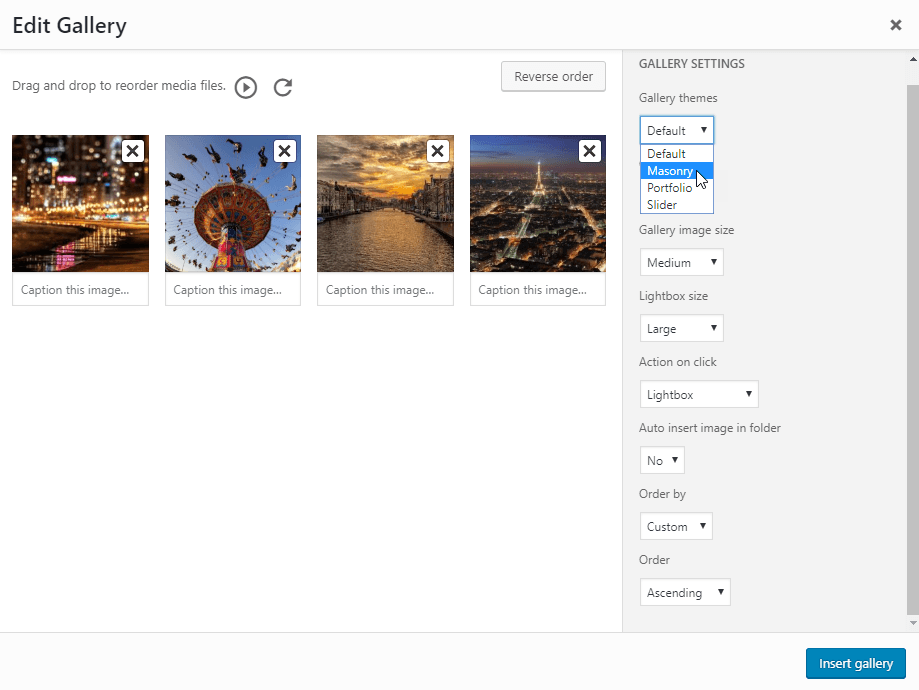919x690 pixels.
Task: Select Masonry from the theme list
Action: (670, 171)
